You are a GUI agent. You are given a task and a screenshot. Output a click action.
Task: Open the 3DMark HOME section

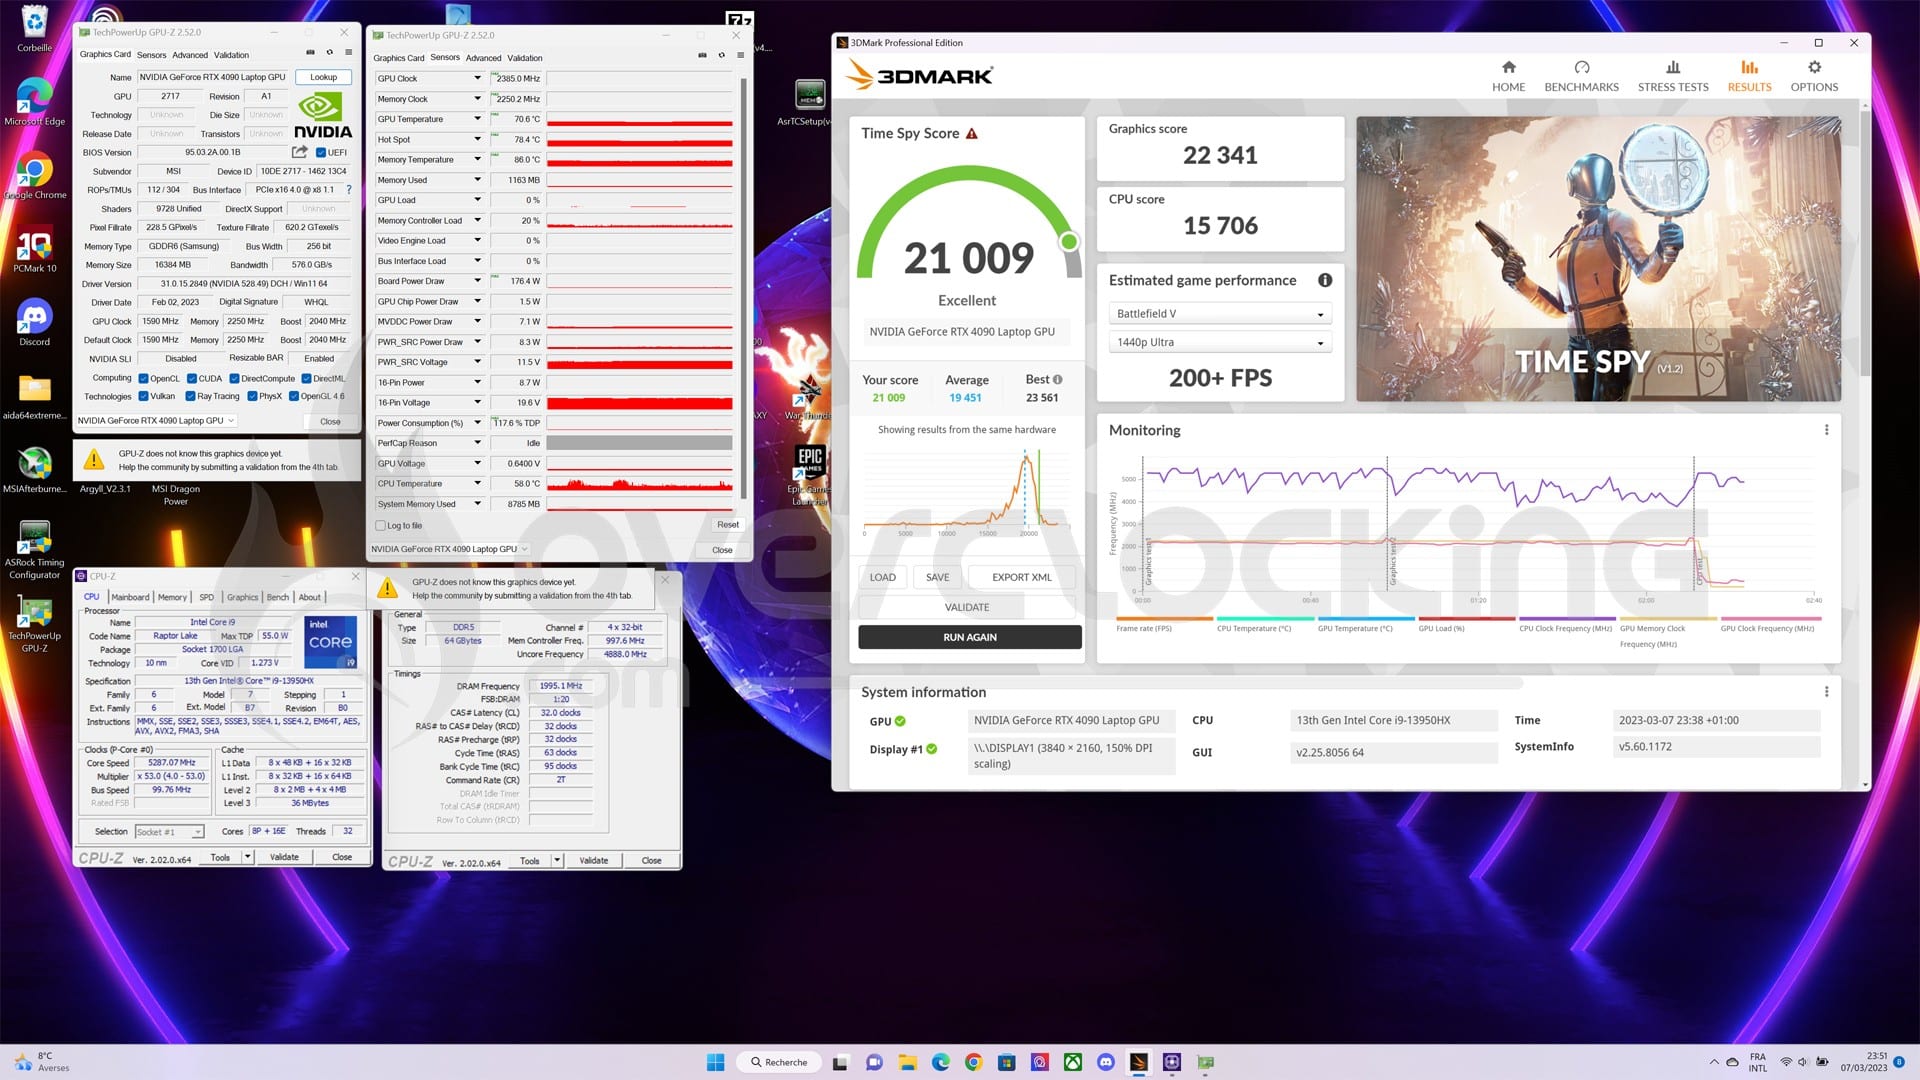coord(1508,76)
